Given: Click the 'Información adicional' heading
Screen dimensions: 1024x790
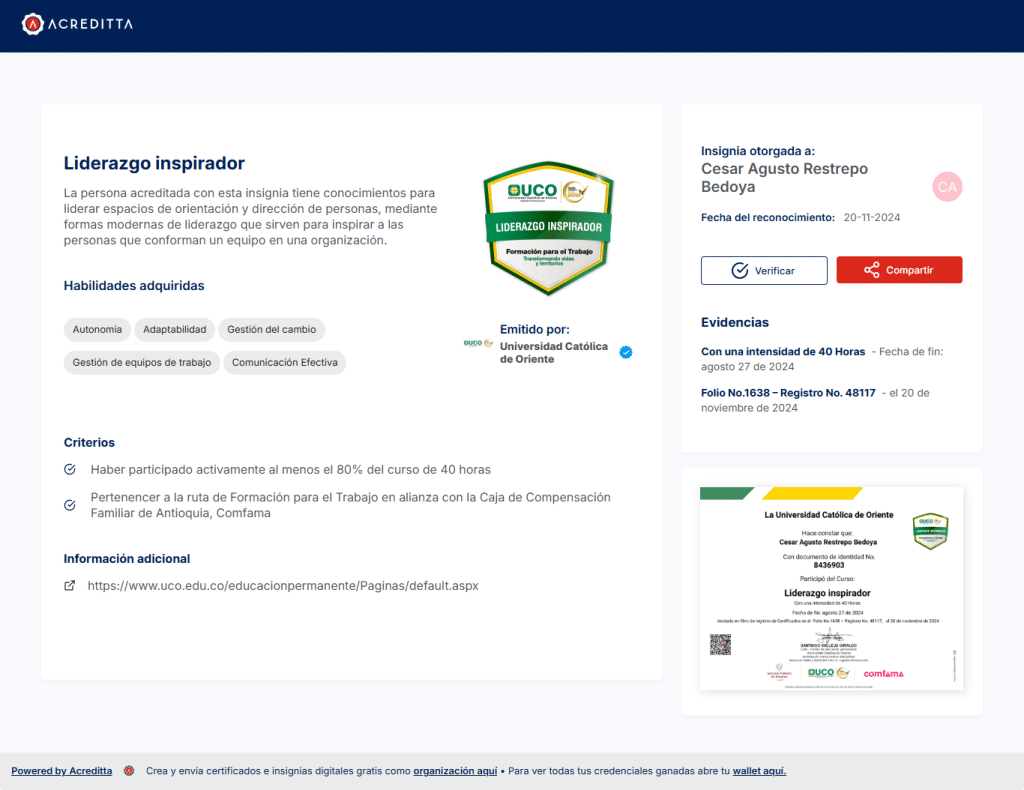Looking at the screenshot, I should 127,559.
